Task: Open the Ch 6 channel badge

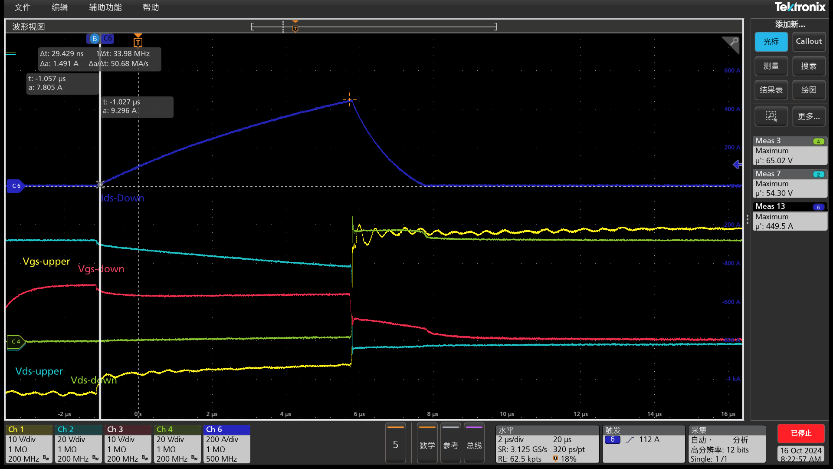Action: [227, 444]
